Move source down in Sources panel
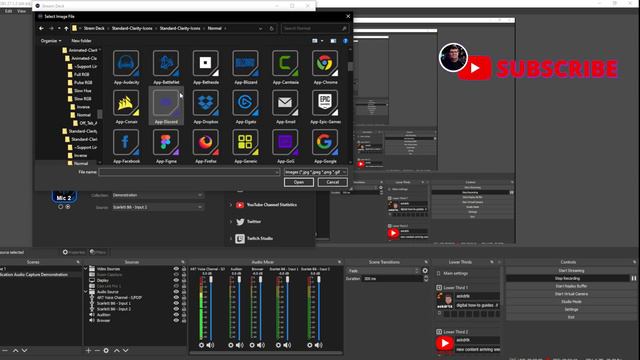The image size is (640, 360). pos(126,350)
